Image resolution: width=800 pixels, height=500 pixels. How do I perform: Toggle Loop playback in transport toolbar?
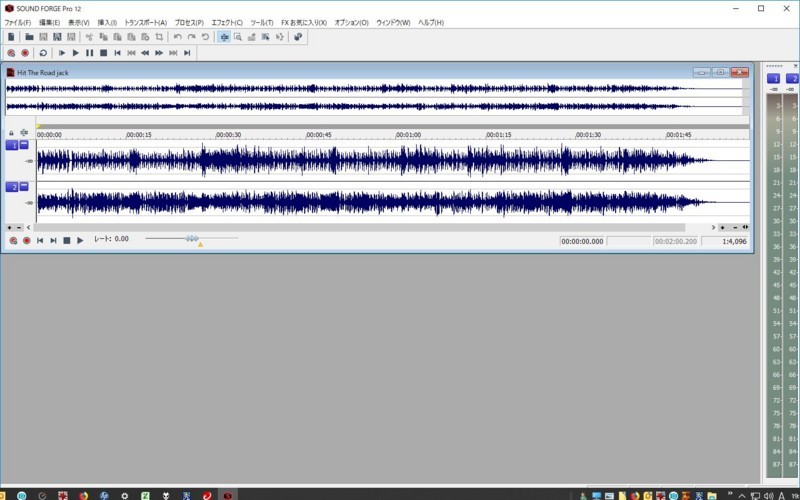click(x=43, y=53)
